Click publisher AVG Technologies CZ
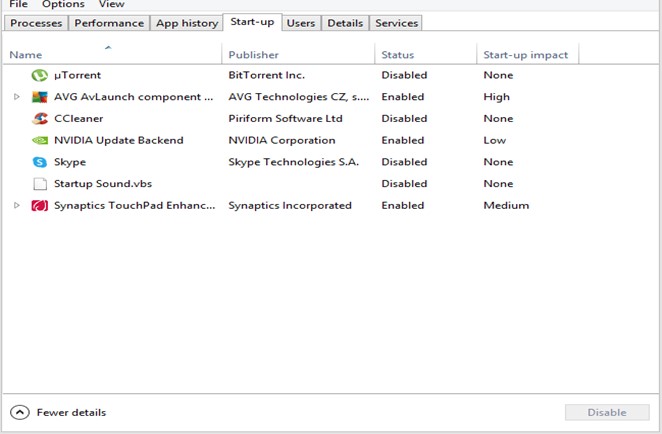The width and height of the screenshot is (662, 434). click(x=298, y=97)
